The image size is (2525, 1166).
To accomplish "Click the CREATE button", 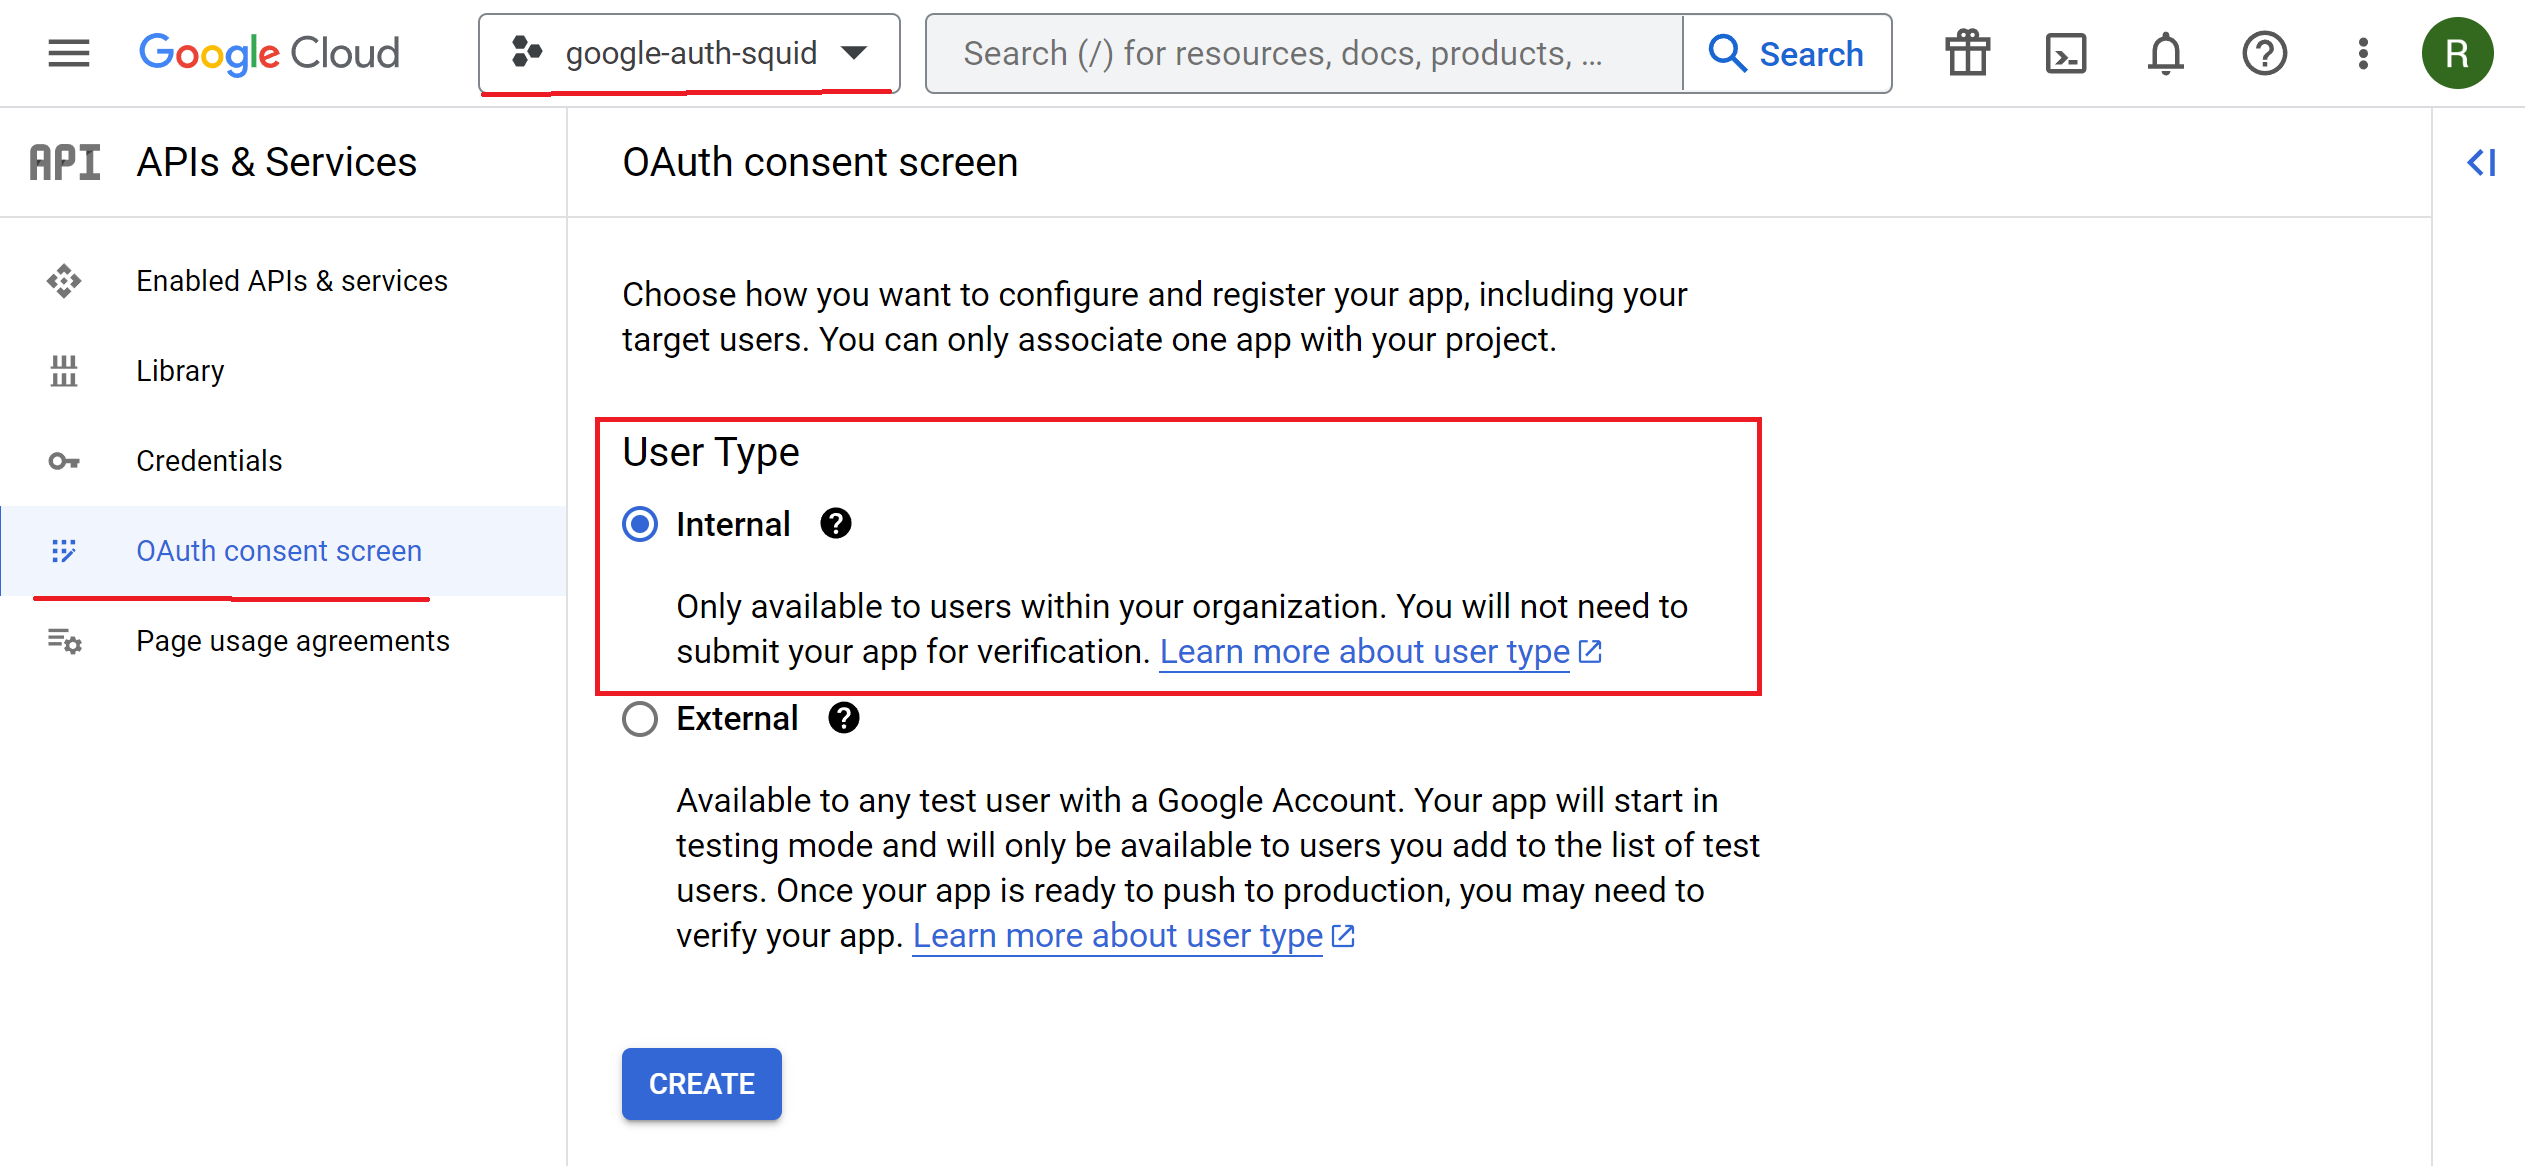I will click(702, 1084).
